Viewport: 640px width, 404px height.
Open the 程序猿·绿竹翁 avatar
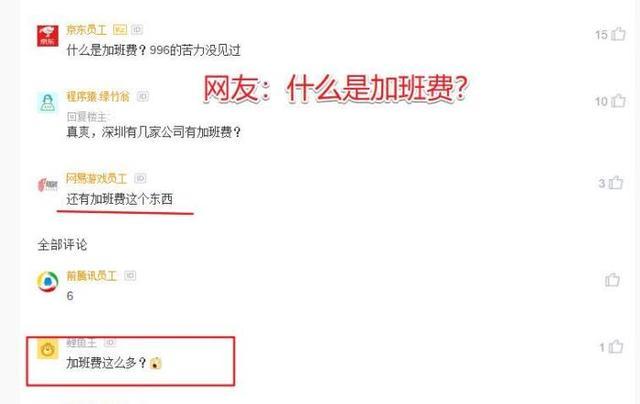tap(48, 102)
